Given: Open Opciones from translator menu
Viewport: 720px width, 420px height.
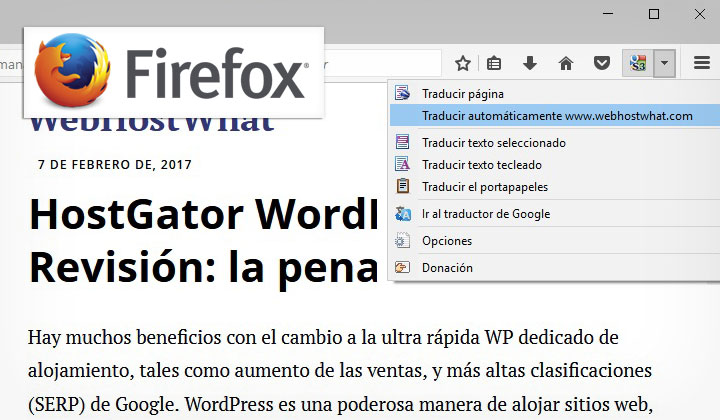Looking at the screenshot, I should click(555, 241).
